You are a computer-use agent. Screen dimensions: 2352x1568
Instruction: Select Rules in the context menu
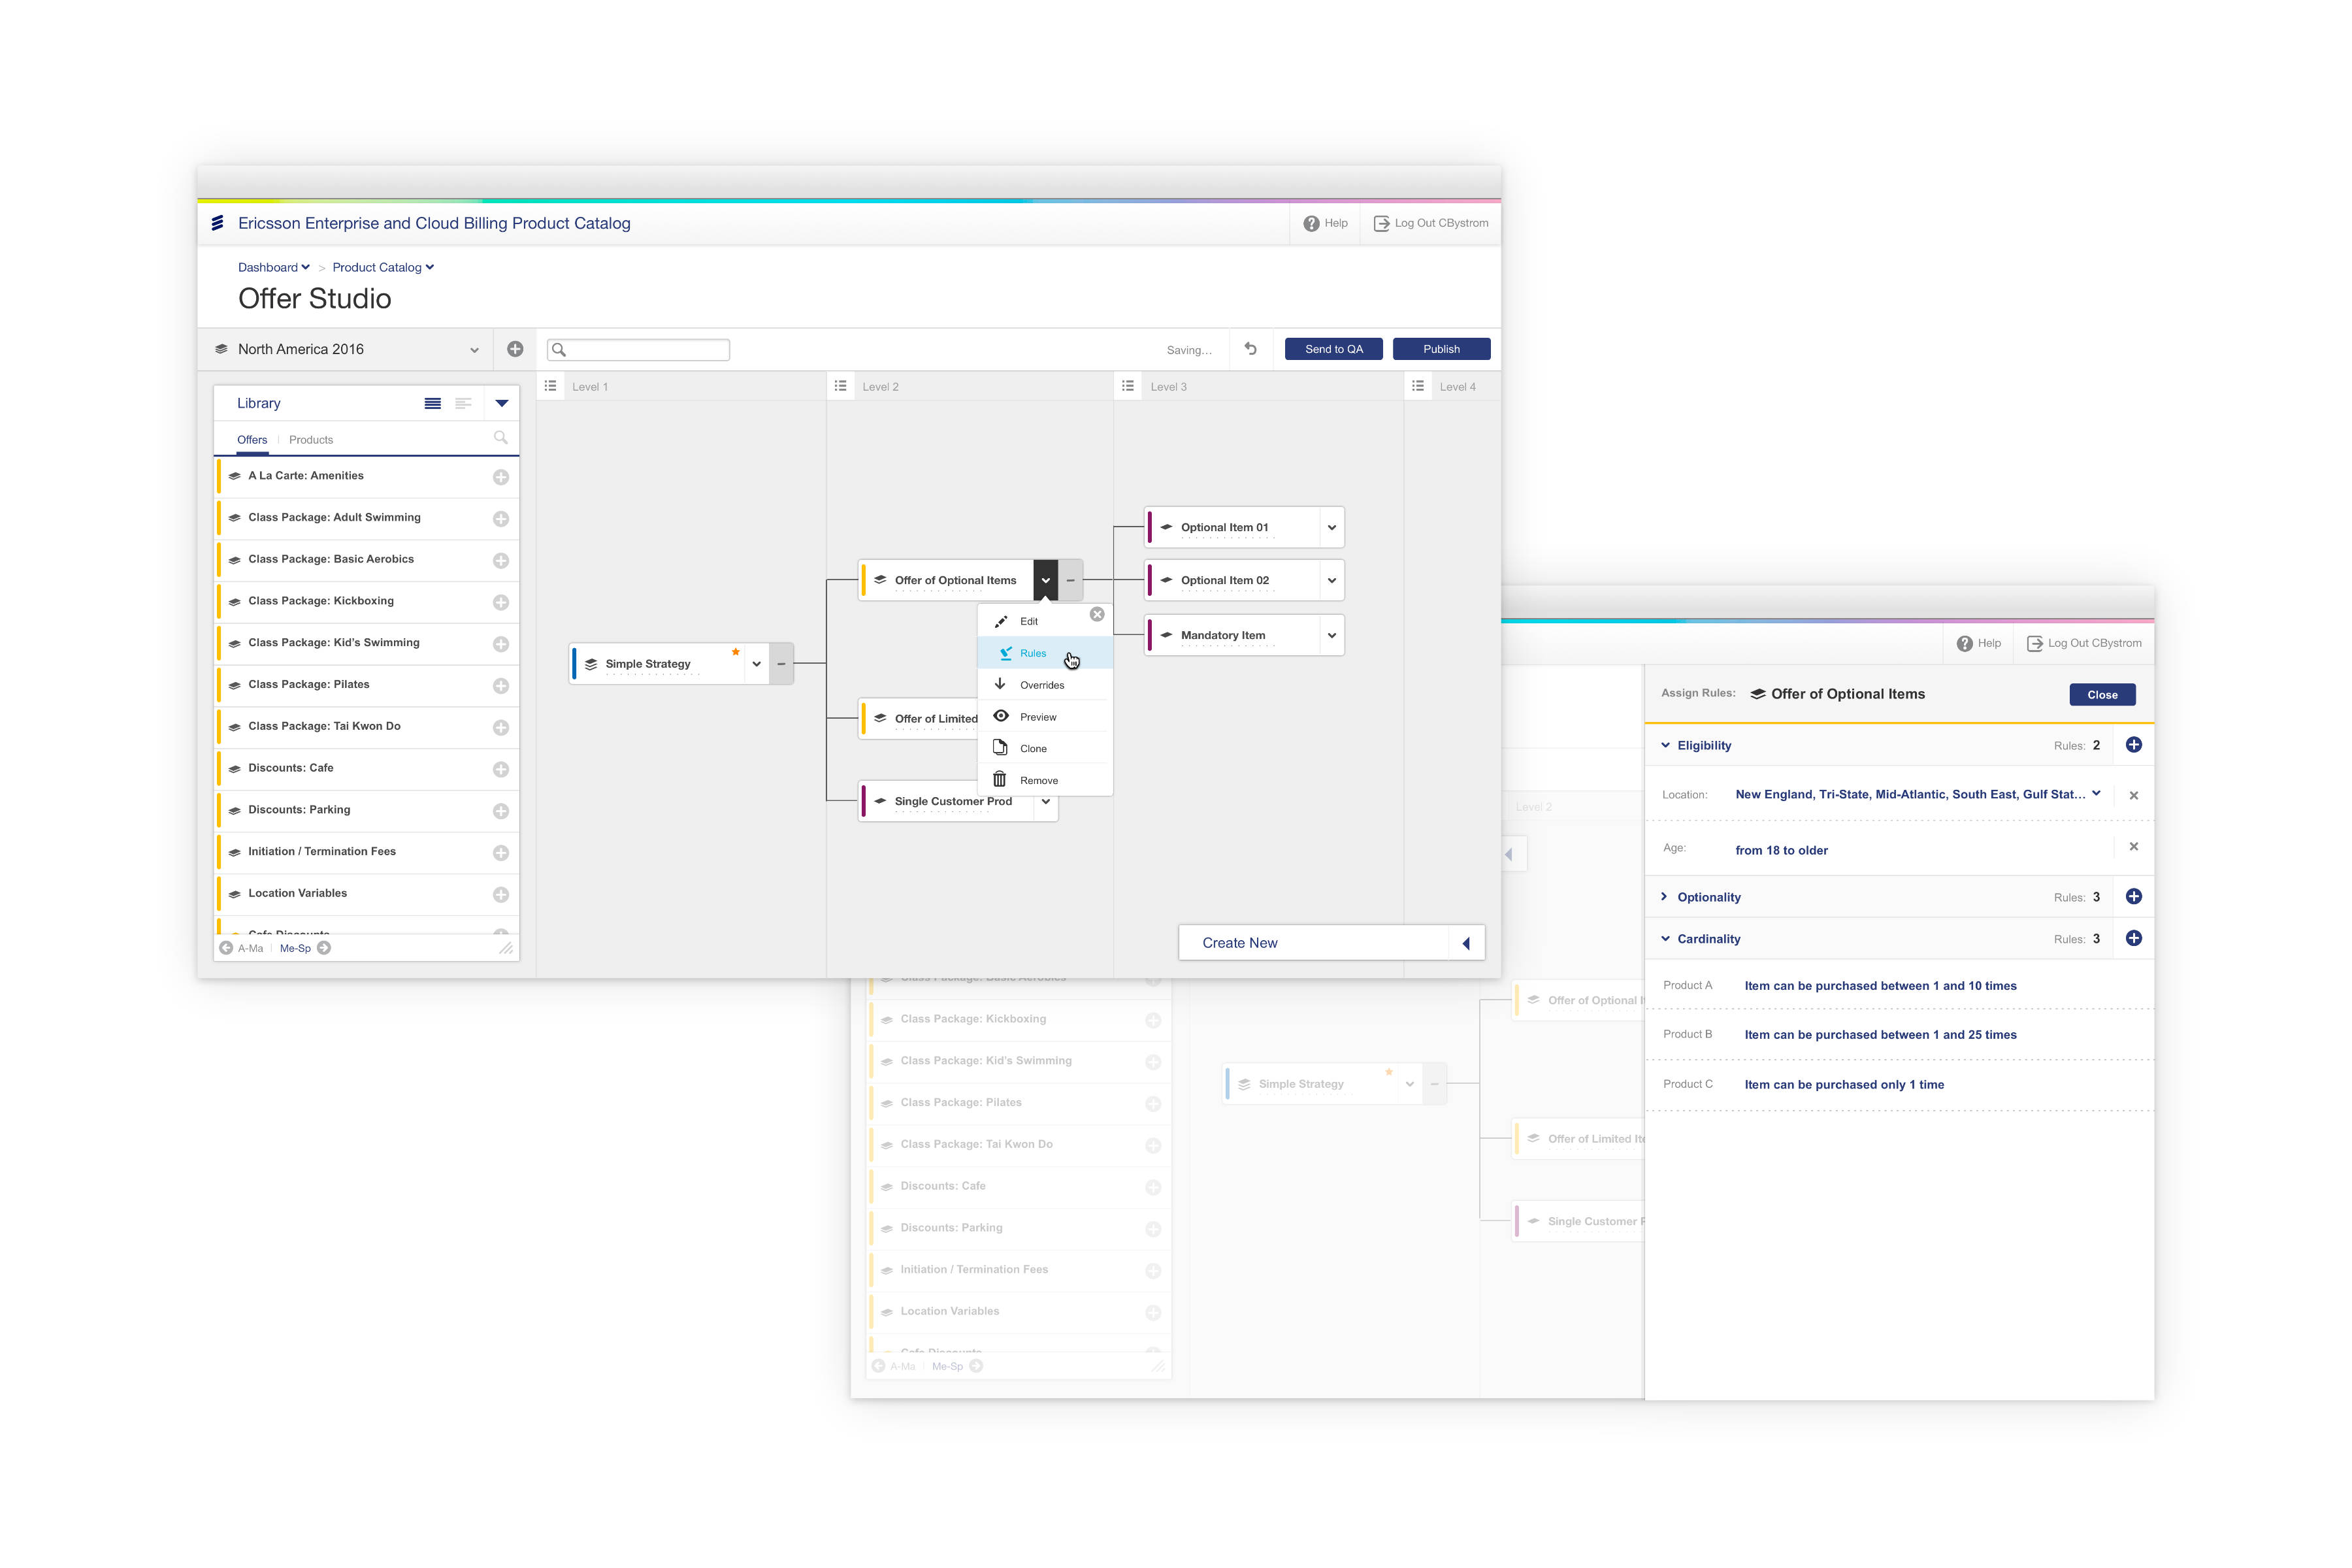[1032, 653]
